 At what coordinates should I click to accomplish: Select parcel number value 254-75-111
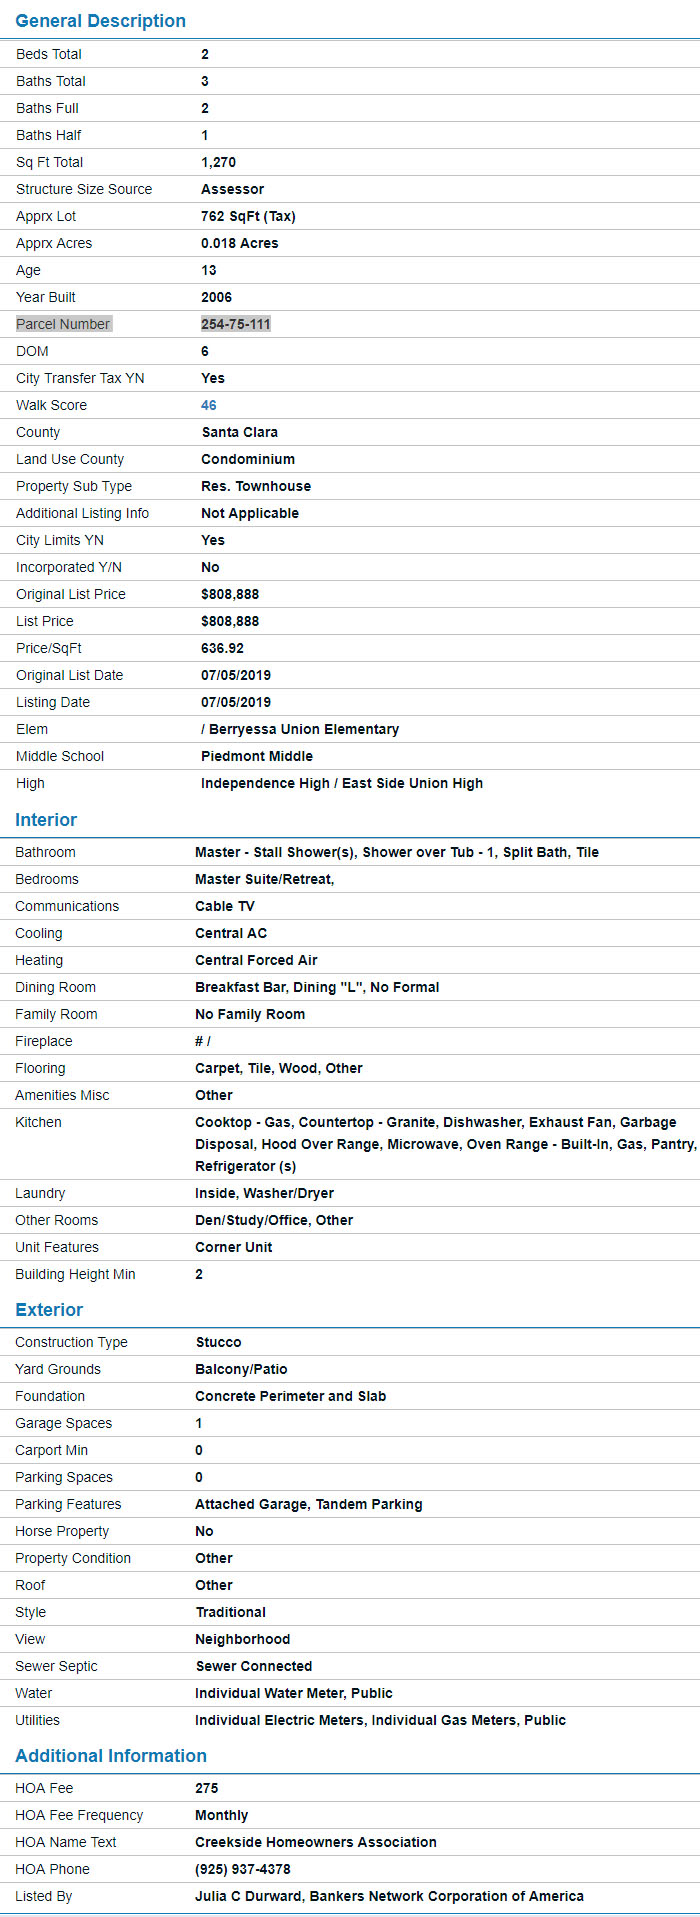(236, 324)
